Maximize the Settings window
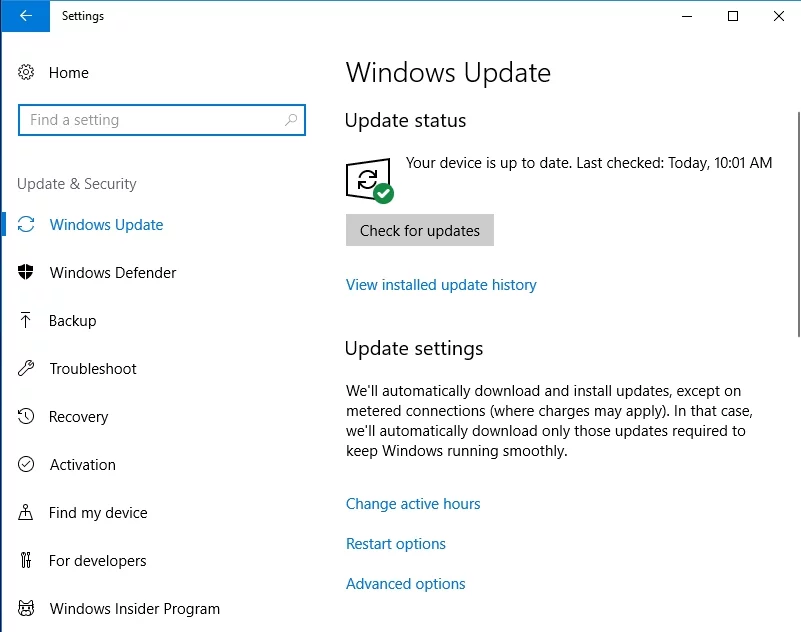 coord(733,16)
